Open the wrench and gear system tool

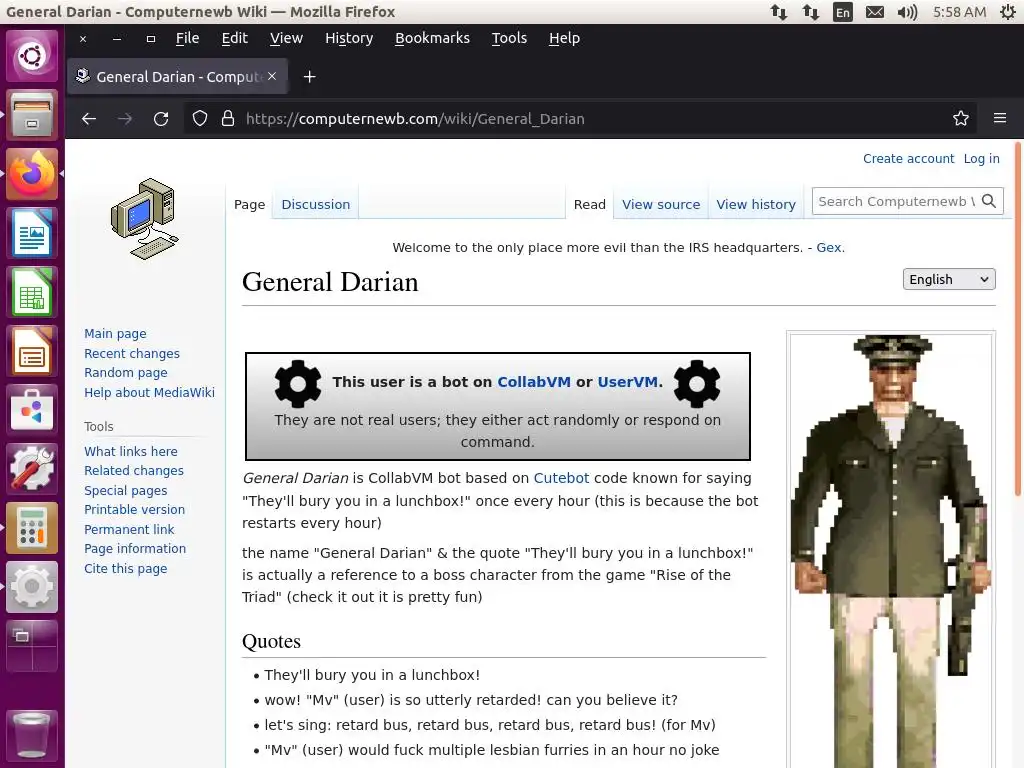(32, 468)
